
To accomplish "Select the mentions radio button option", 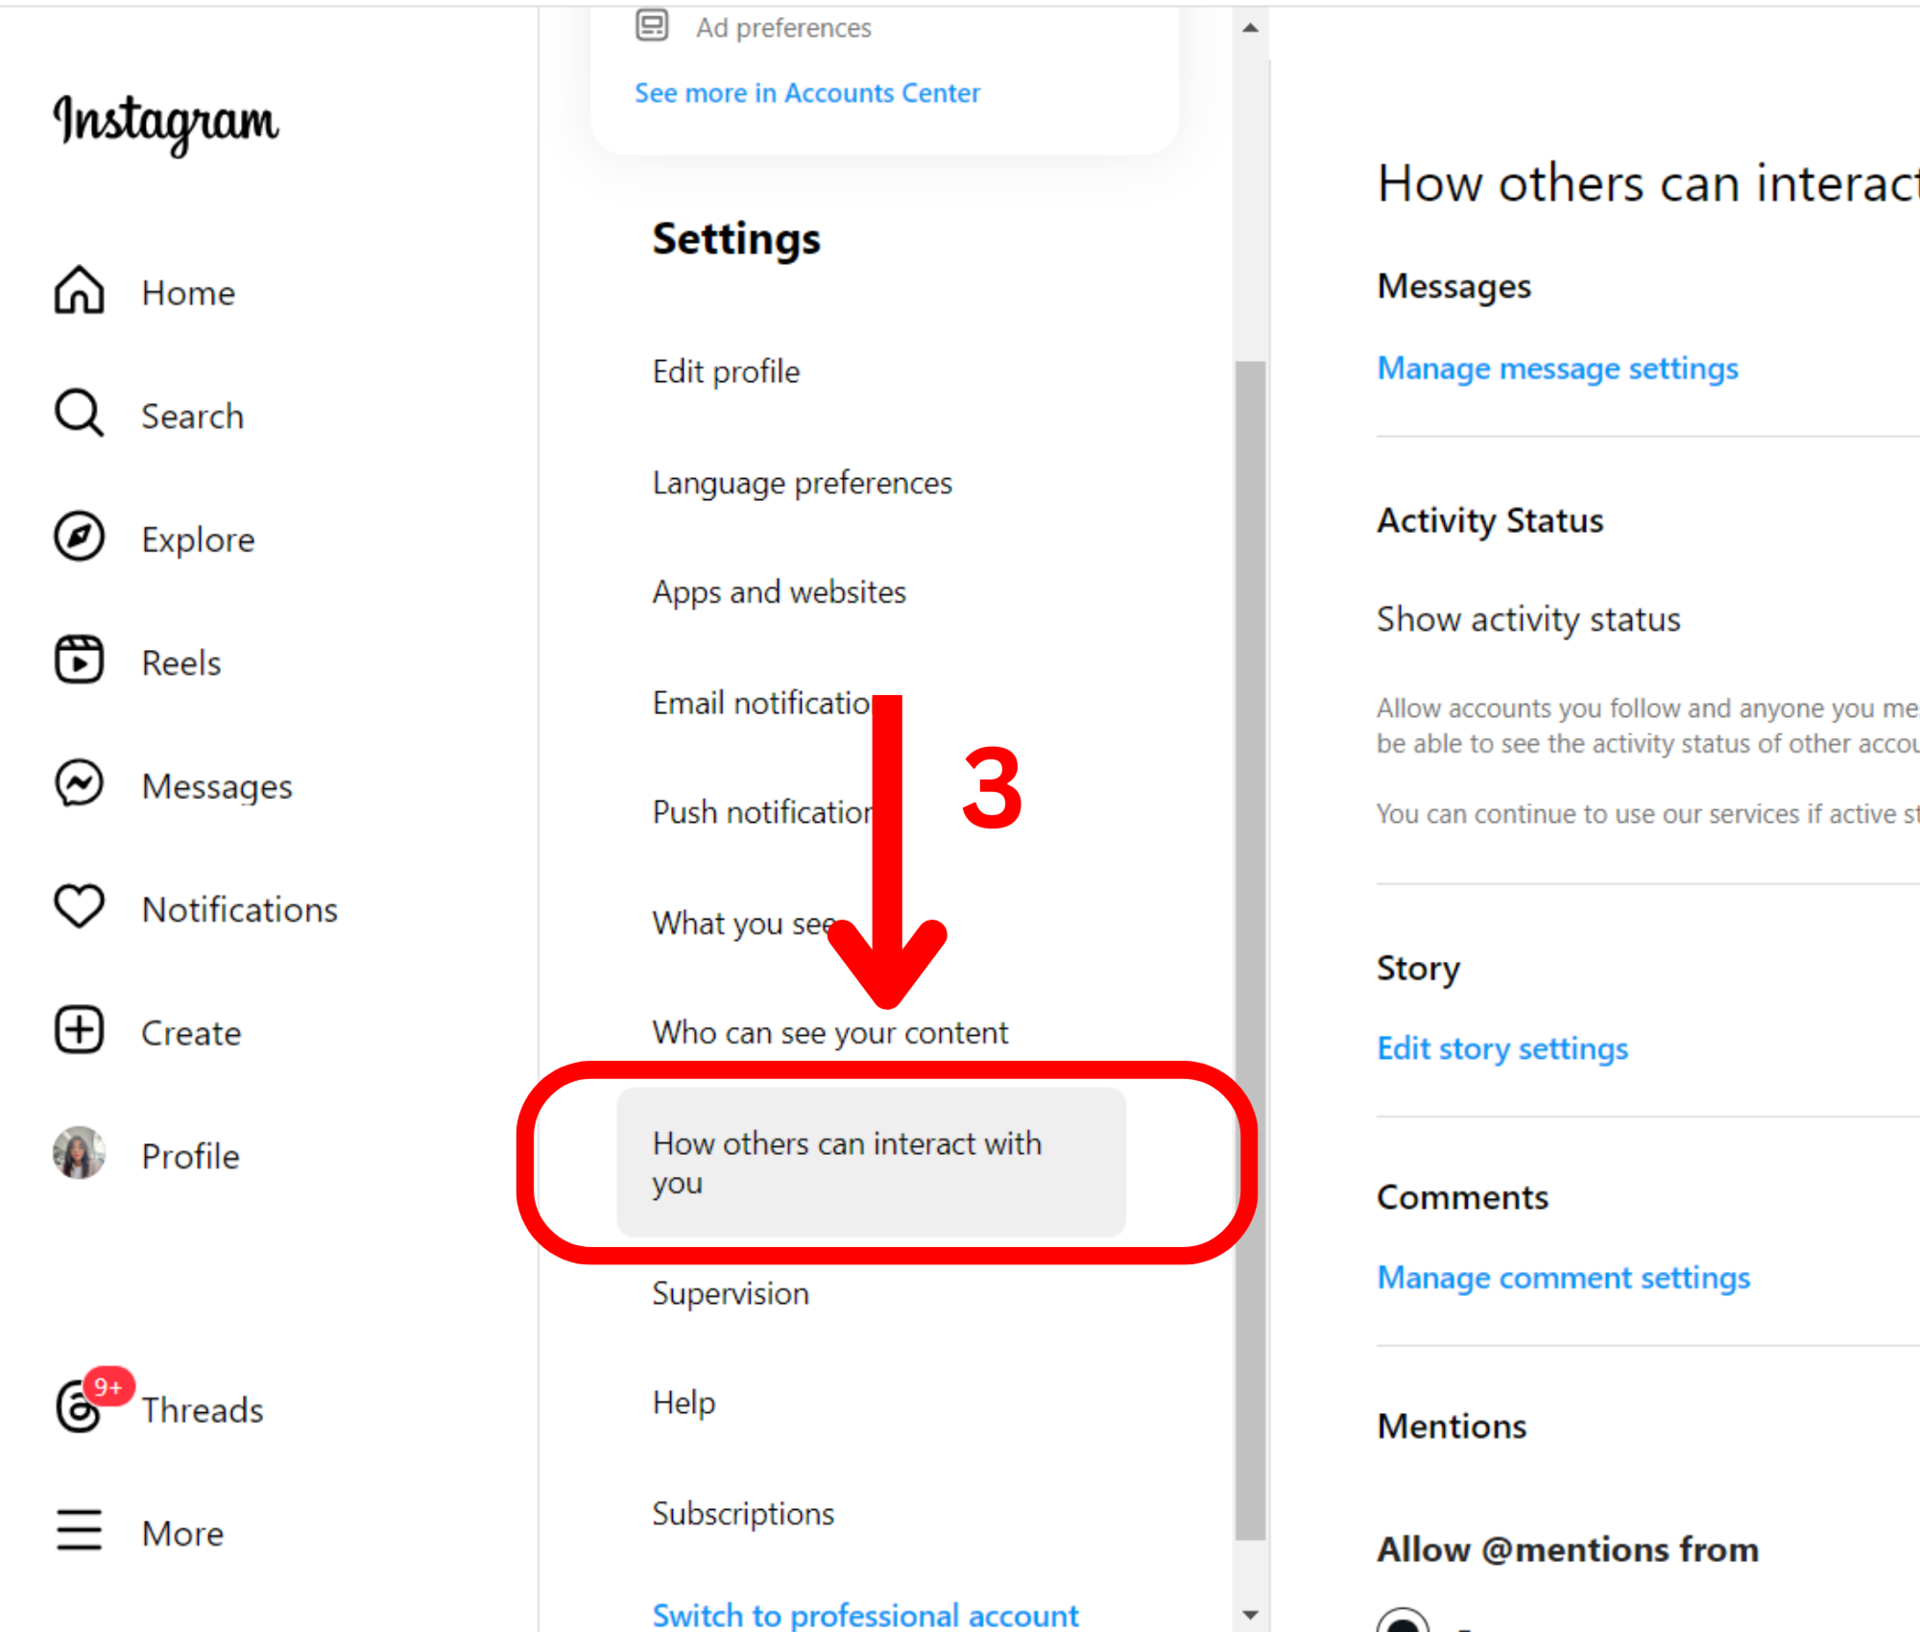I will (1403, 1622).
